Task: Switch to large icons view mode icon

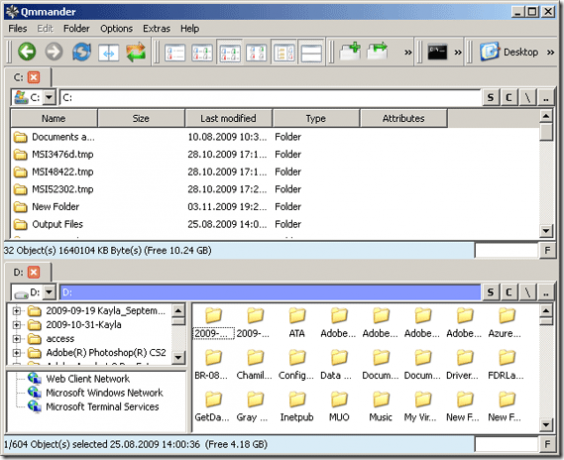Action: pos(256,53)
